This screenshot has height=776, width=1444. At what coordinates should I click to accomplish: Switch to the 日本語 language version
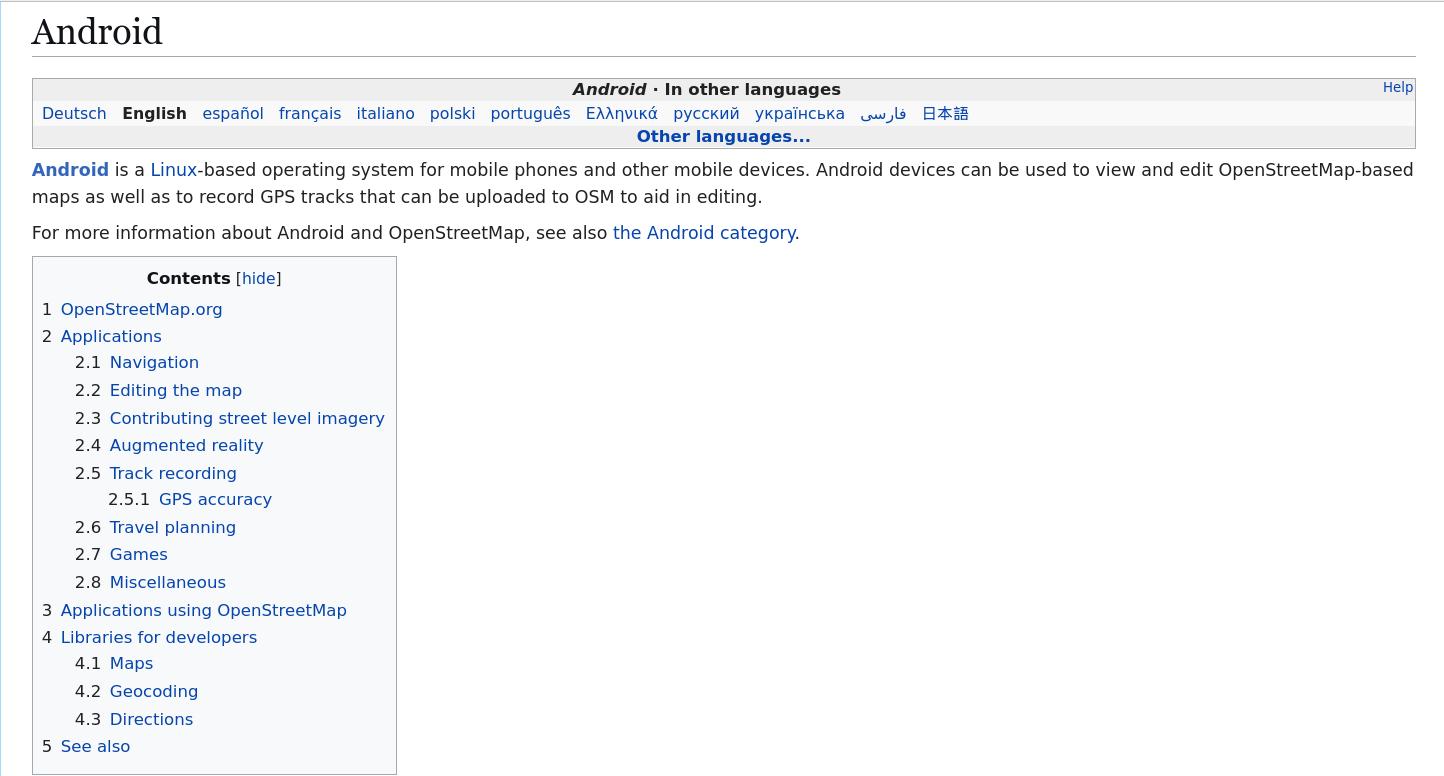(945, 114)
